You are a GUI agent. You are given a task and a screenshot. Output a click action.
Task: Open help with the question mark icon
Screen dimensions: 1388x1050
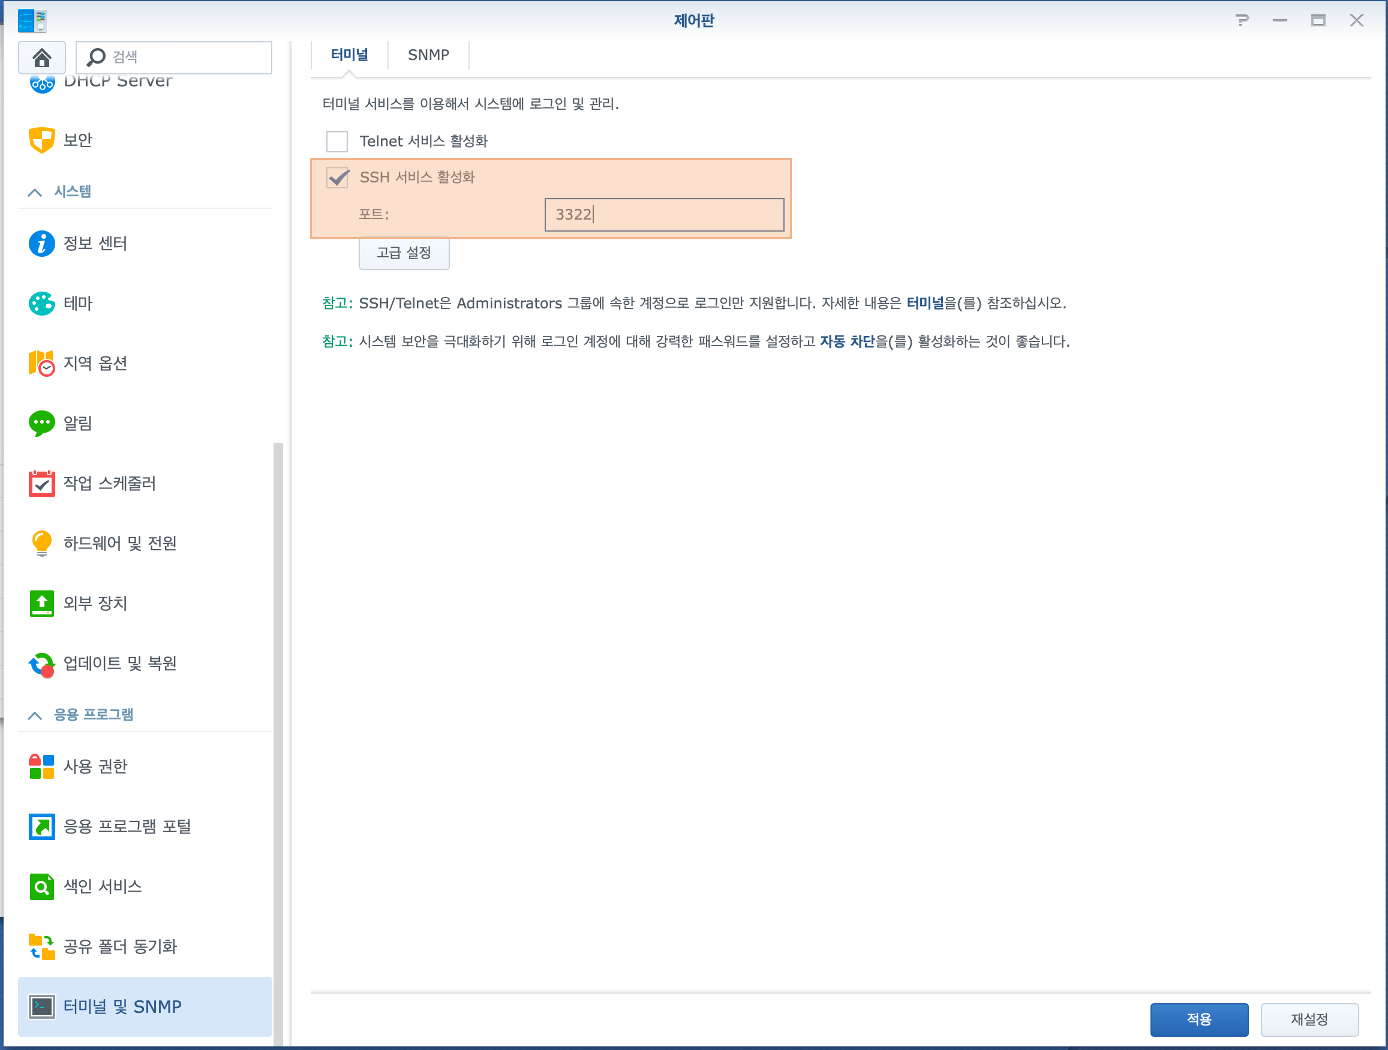point(1242,20)
